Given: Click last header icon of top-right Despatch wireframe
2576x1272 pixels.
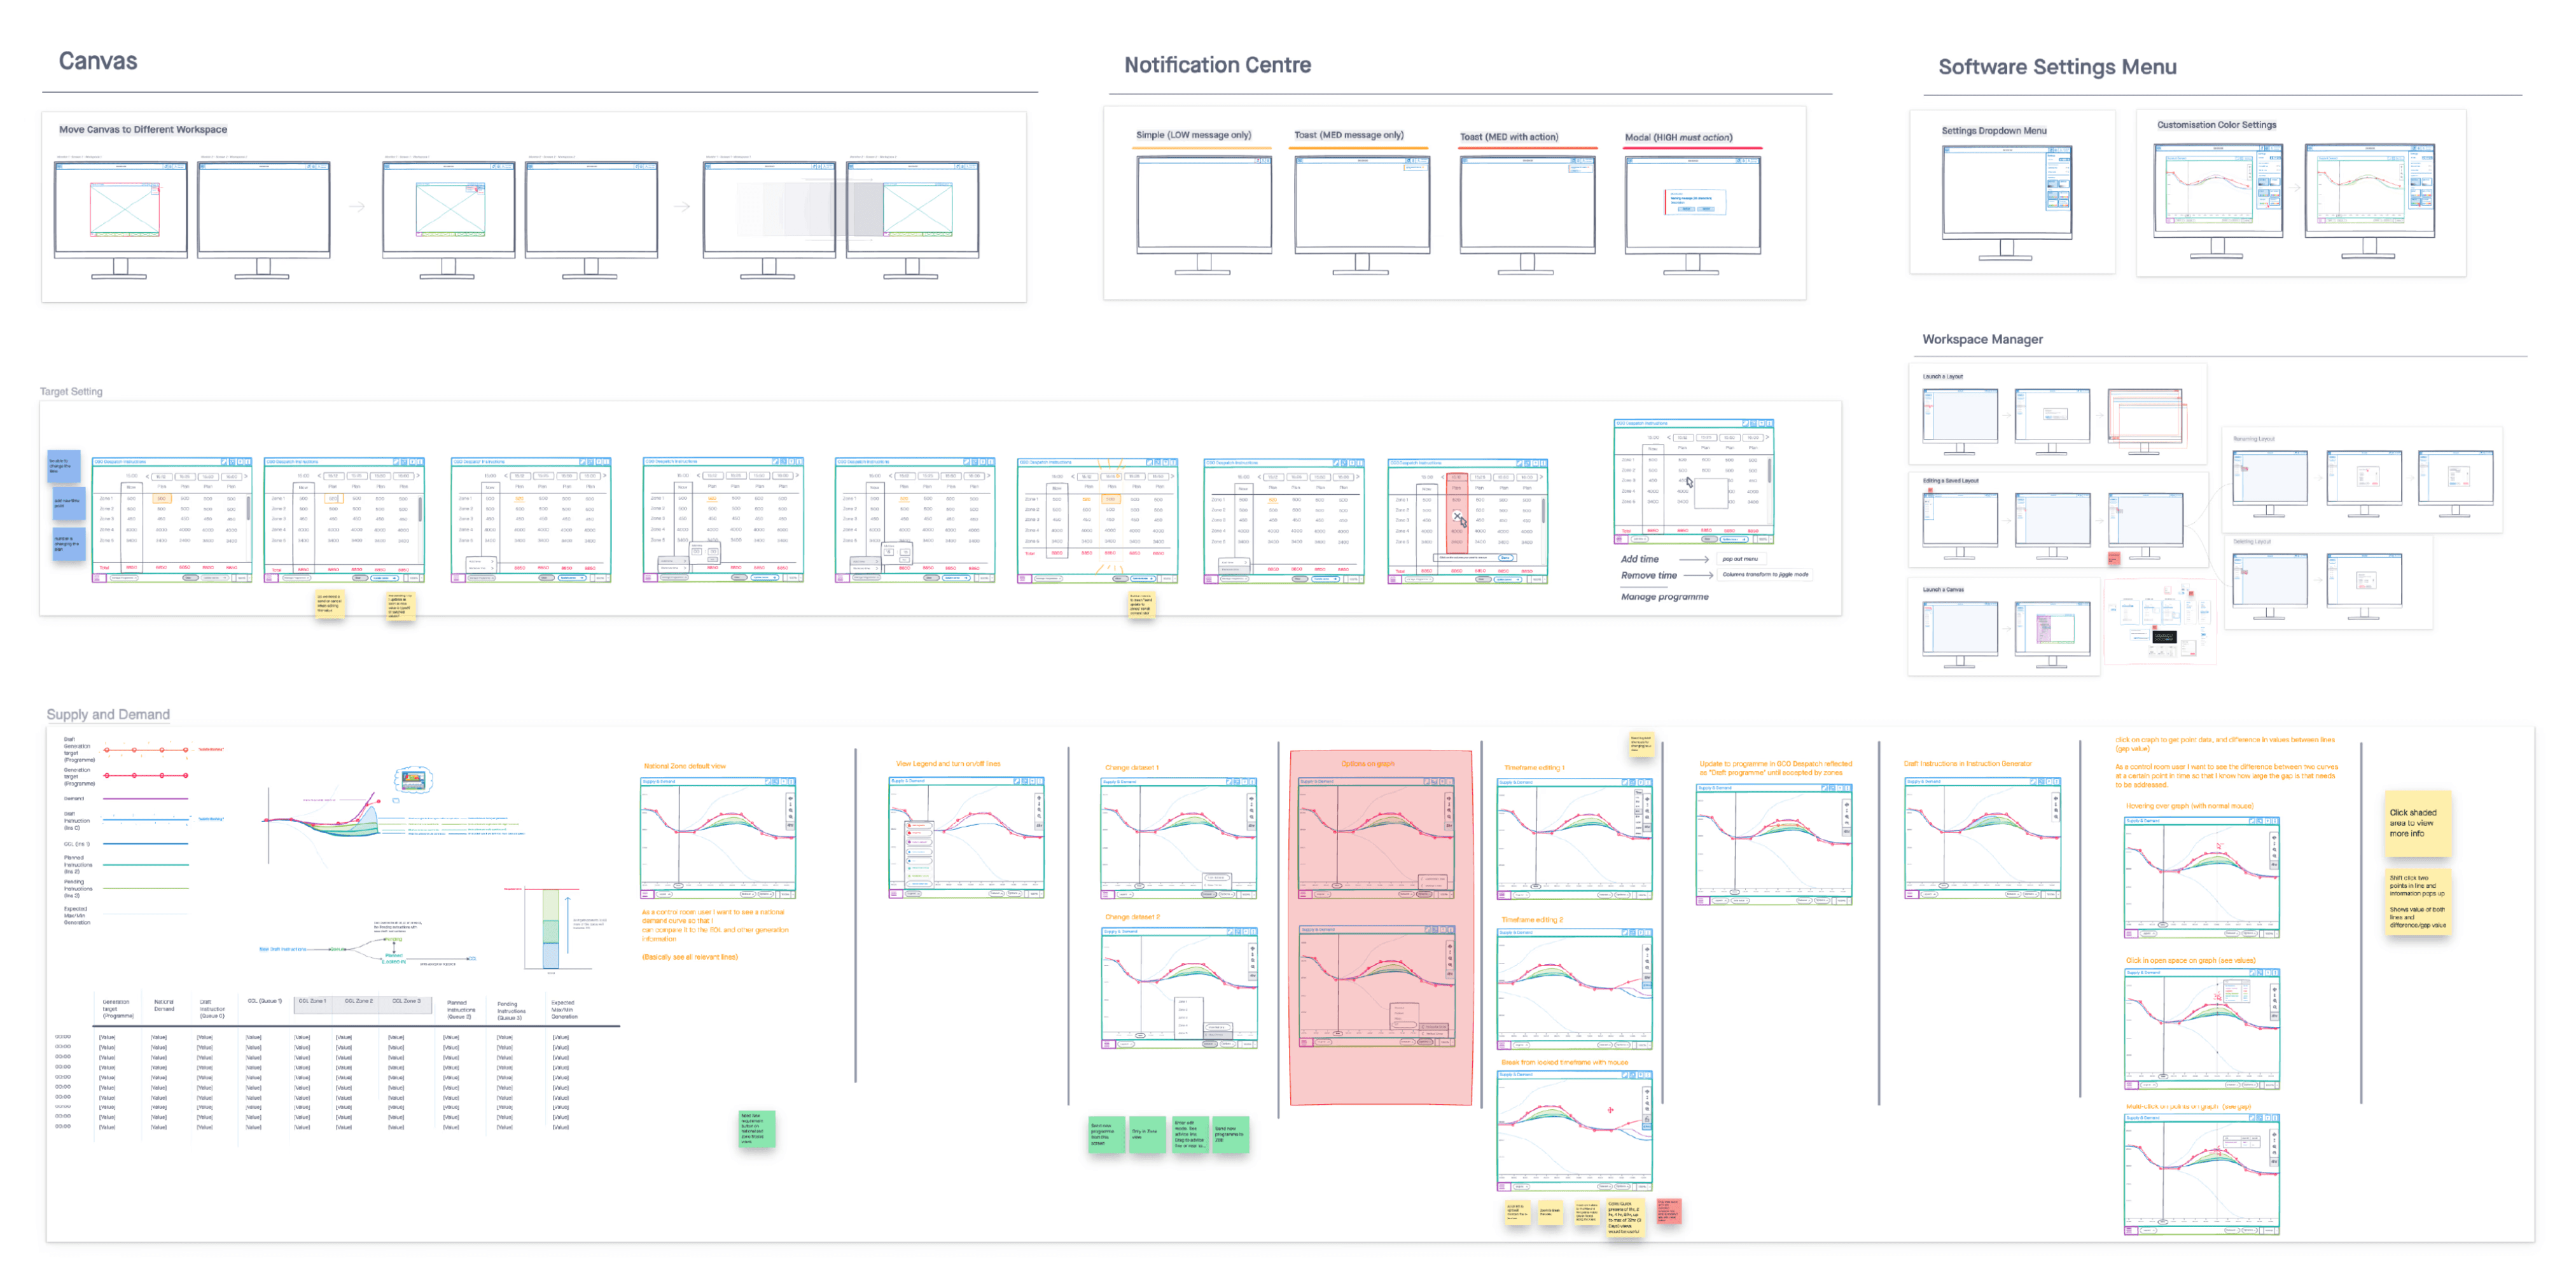Looking at the screenshot, I should (x=1770, y=424).
